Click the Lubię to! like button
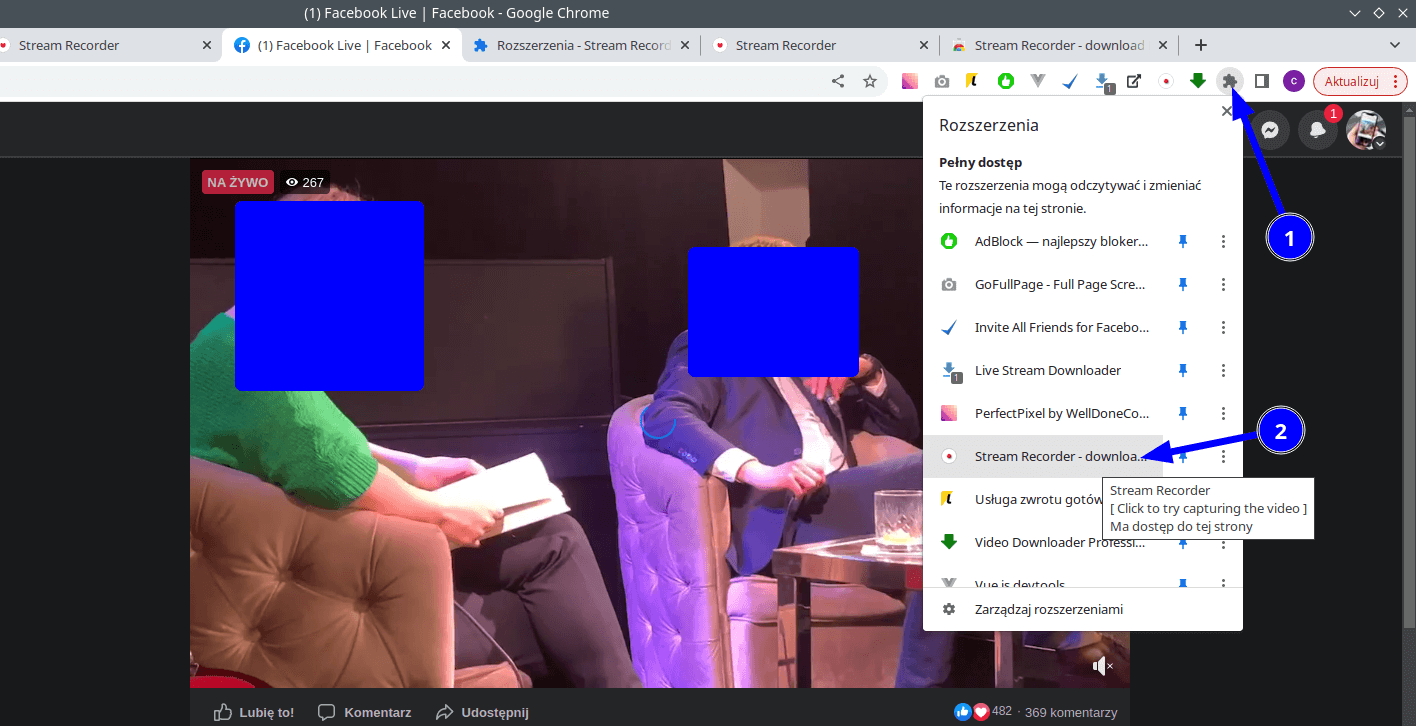 (254, 712)
